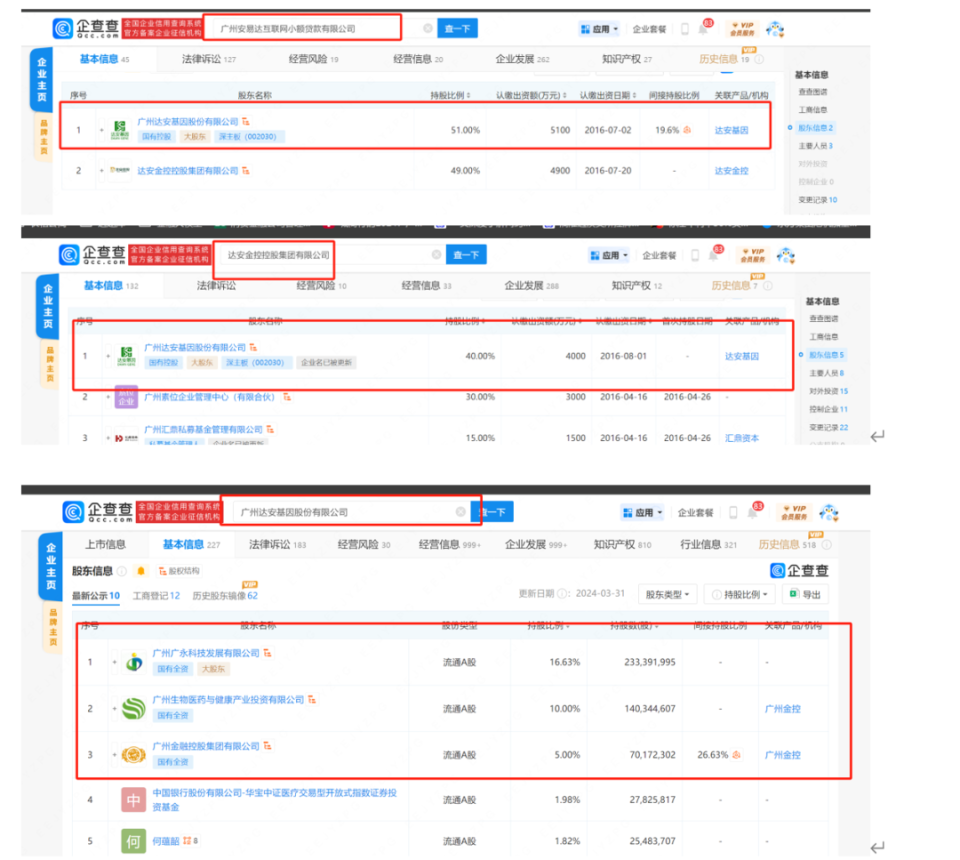Open 广州金融控股集团 gold emblem logo
Screen dimensions: 960x860
pyautogui.click(x=133, y=755)
